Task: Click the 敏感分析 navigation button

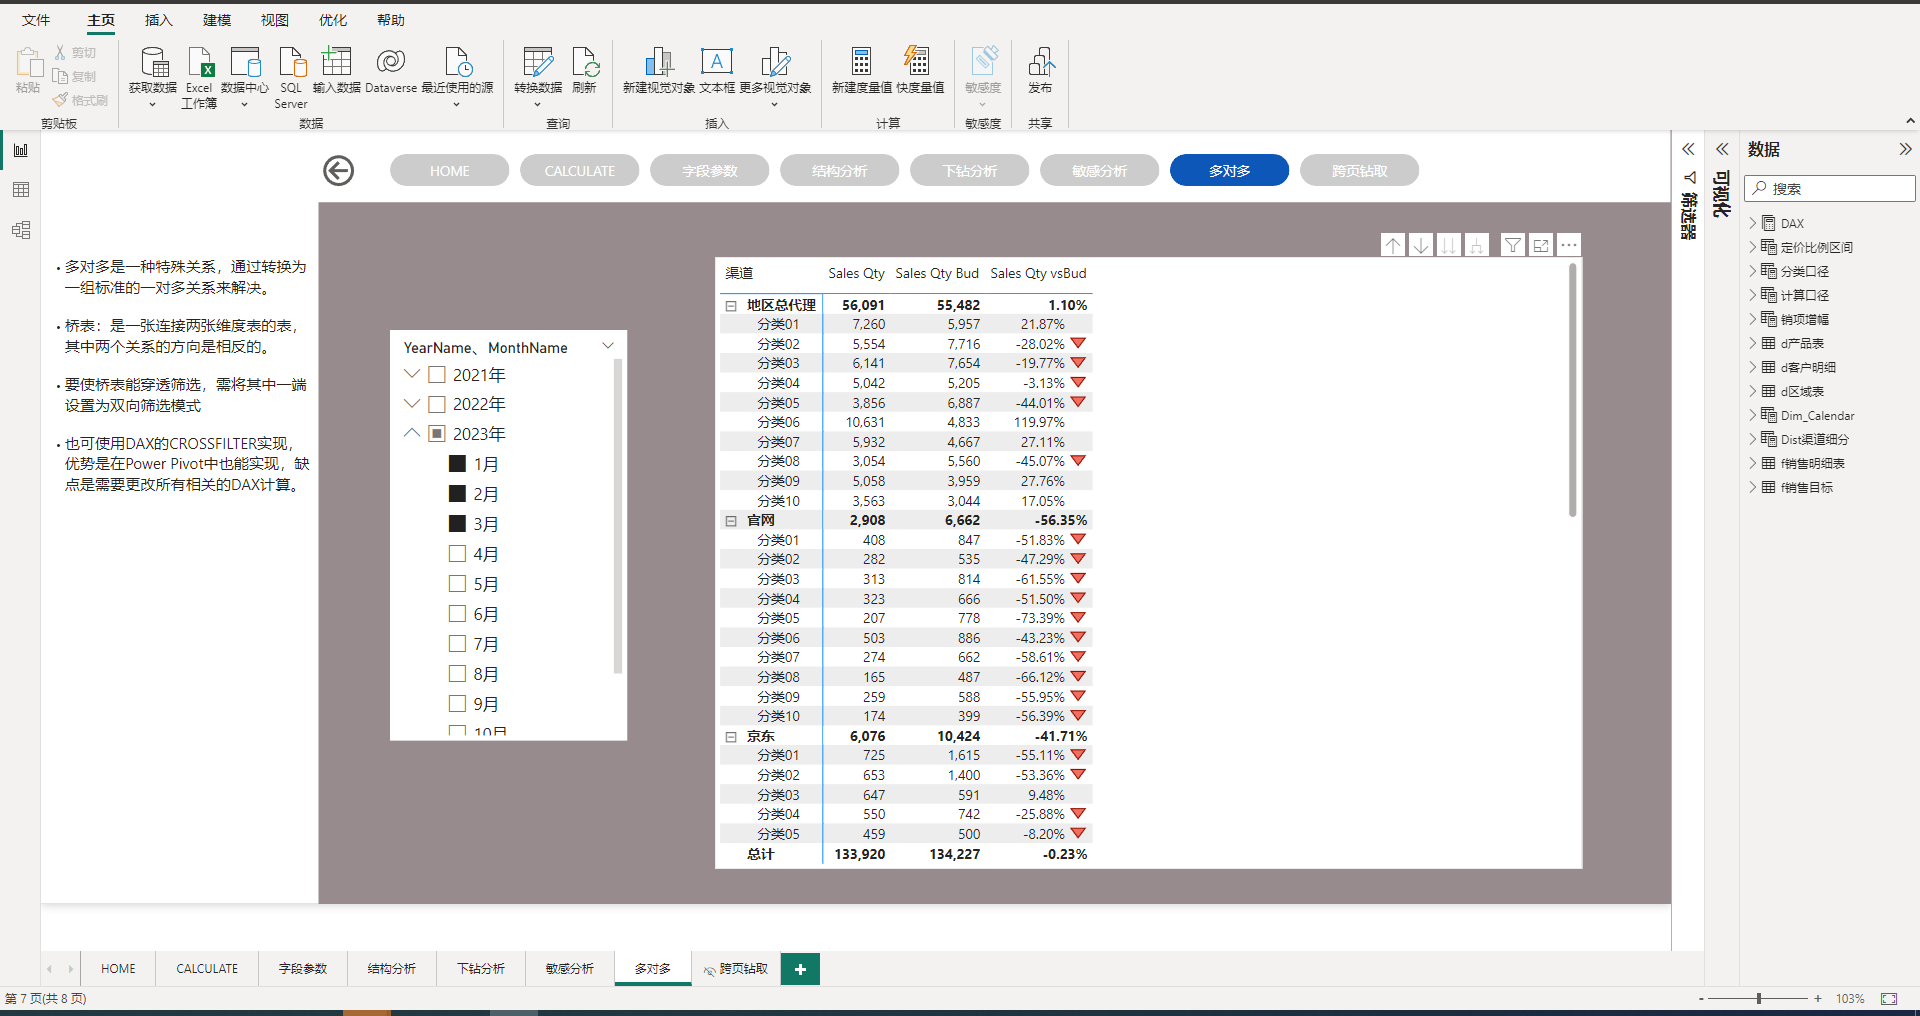Action: coord(1100,171)
